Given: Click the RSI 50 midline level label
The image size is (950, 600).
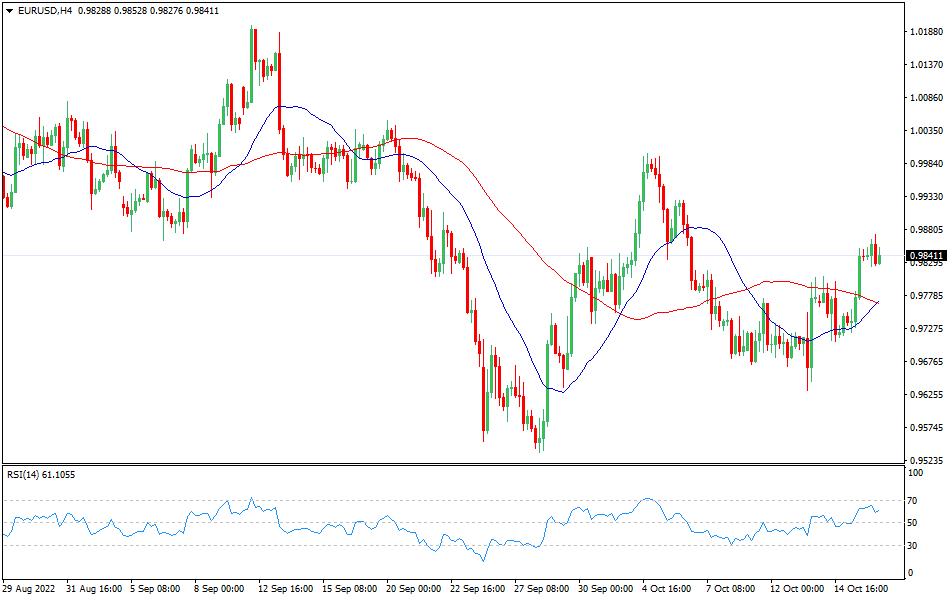Looking at the screenshot, I should click(912, 523).
